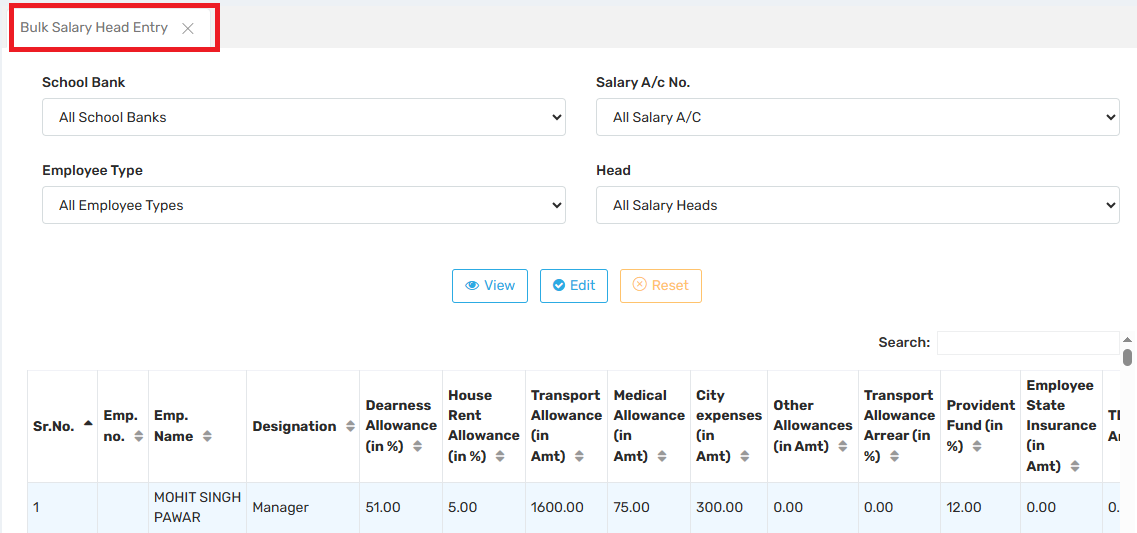
Task: Click the View button
Action: tap(490, 285)
